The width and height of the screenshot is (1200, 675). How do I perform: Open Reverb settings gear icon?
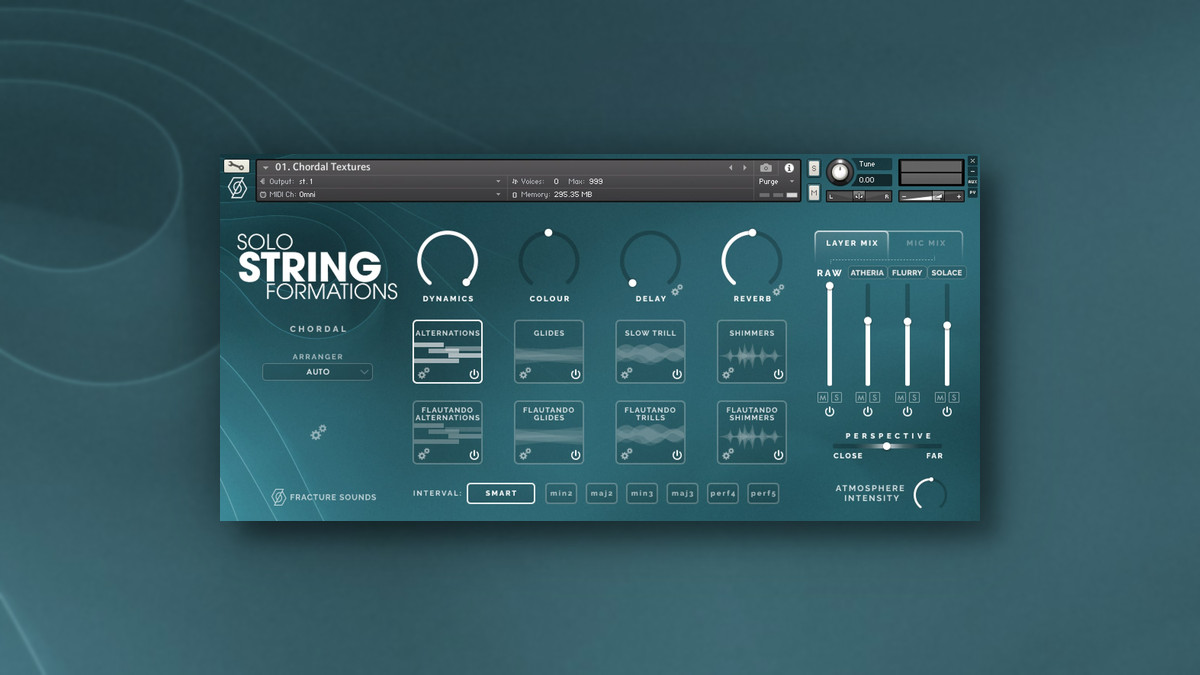tap(778, 290)
